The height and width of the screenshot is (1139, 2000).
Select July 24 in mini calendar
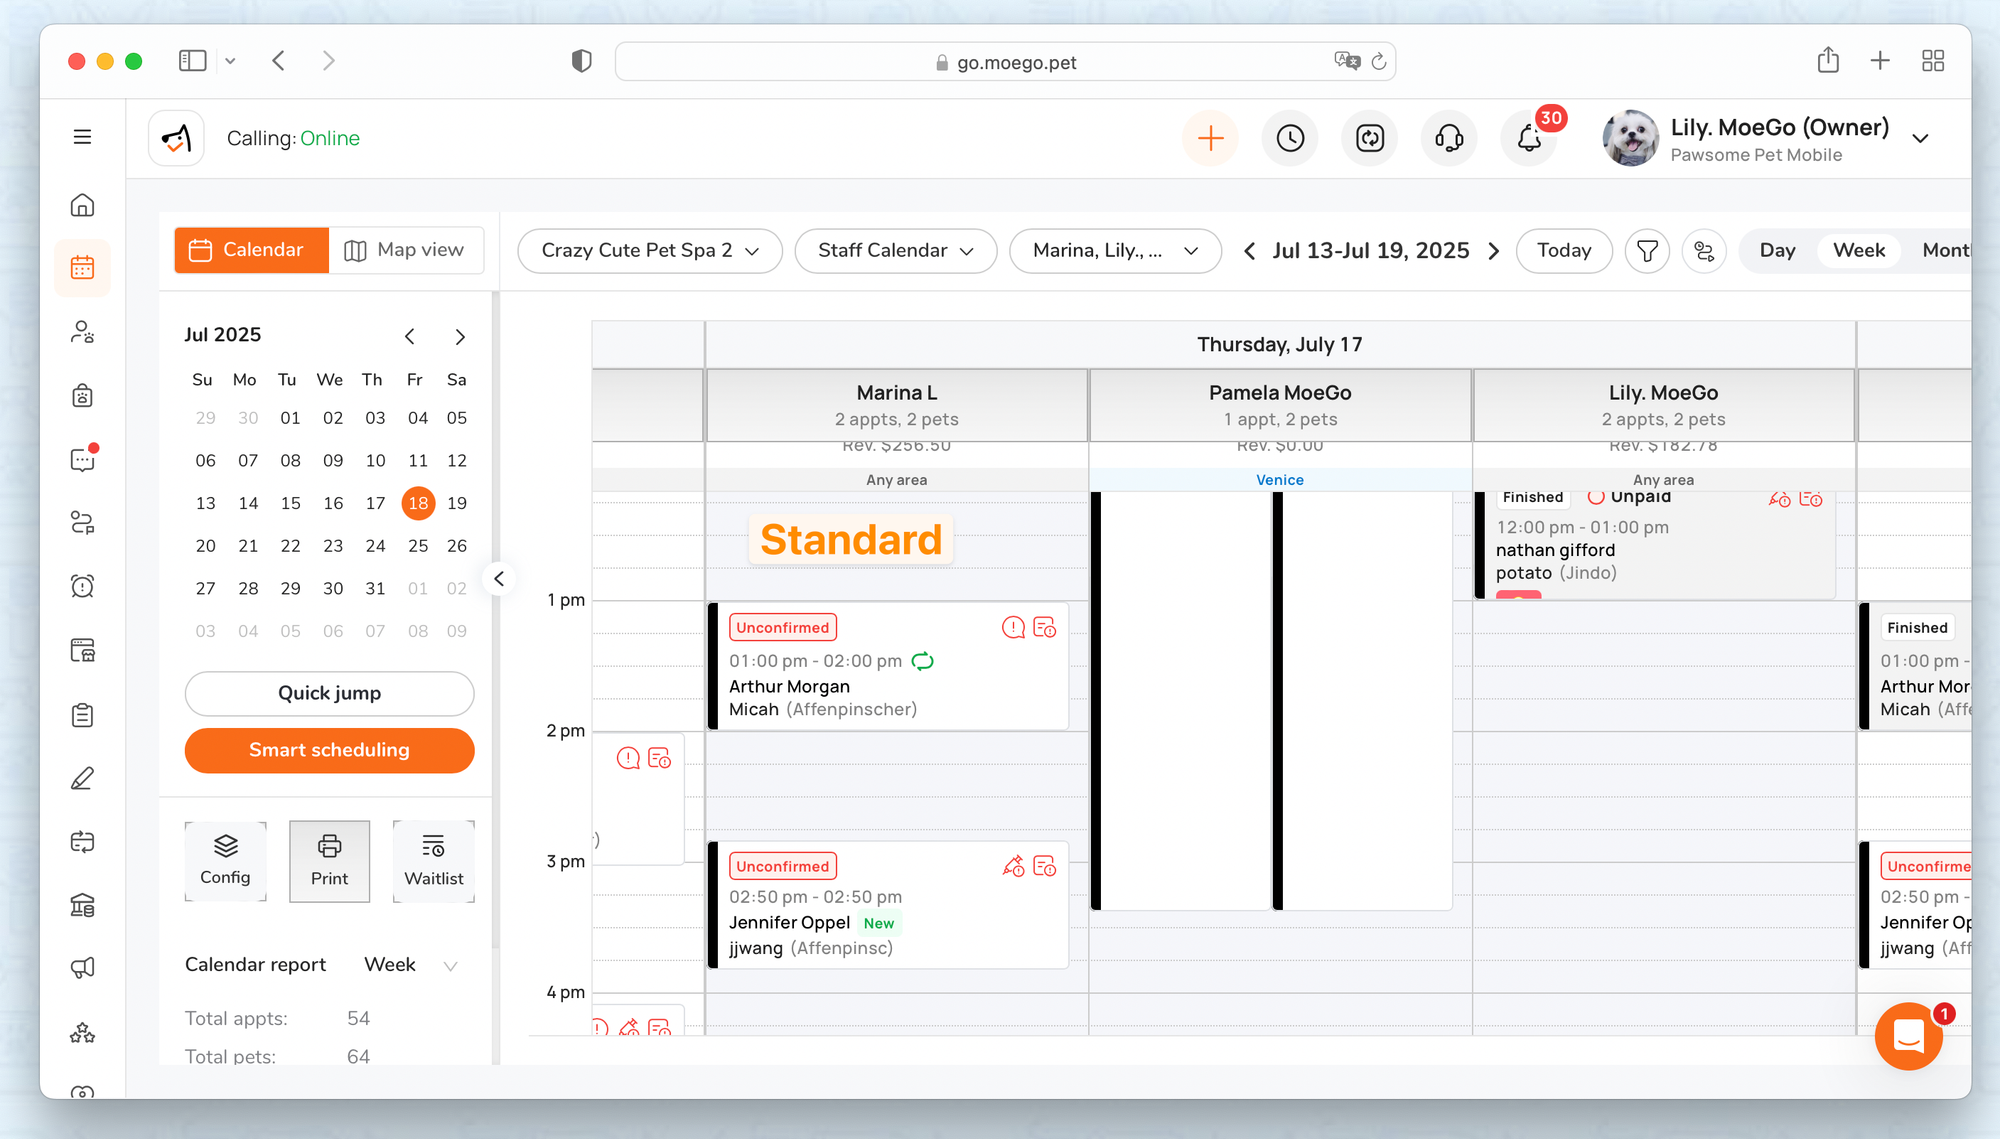click(x=375, y=546)
